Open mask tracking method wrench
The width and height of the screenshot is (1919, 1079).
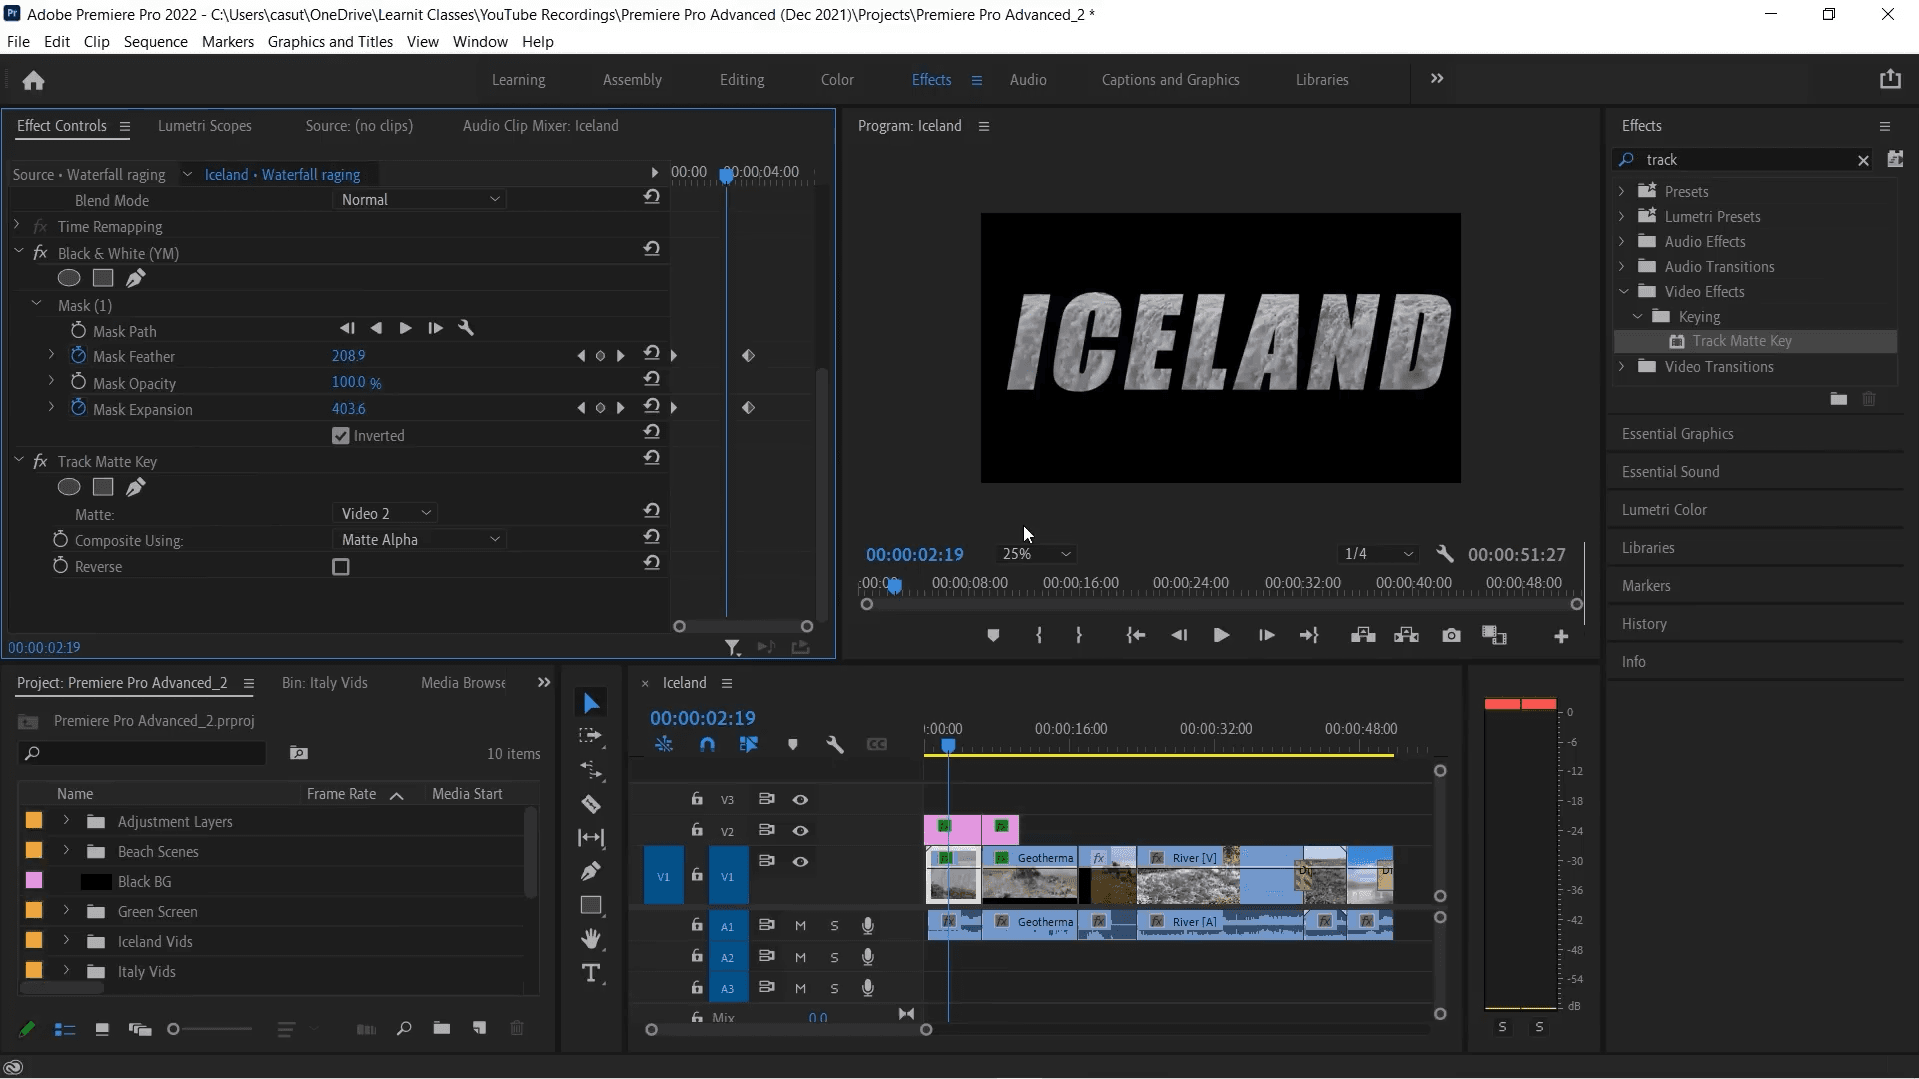point(465,328)
